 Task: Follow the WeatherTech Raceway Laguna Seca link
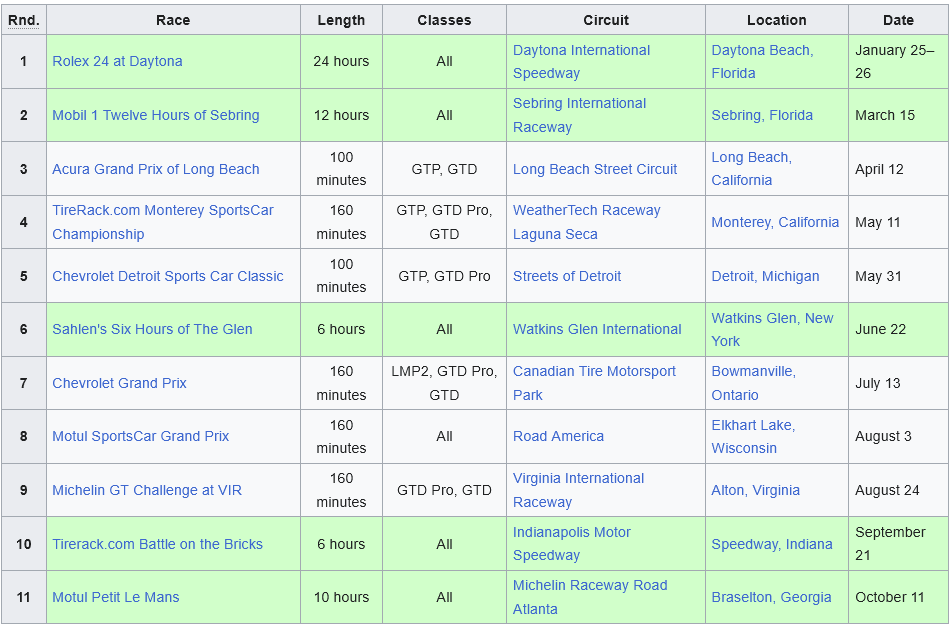[x=586, y=222]
